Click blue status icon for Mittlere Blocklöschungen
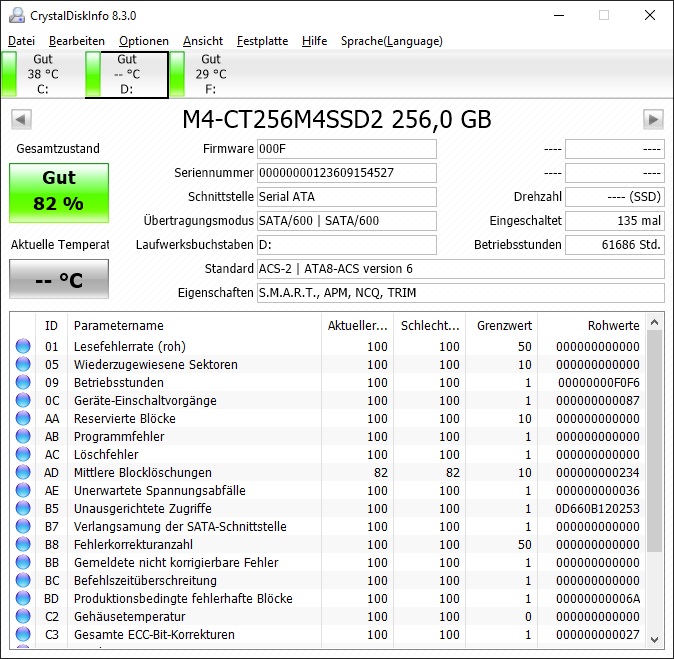This screenshot has height=659, width=674. [x=23, y=472]
